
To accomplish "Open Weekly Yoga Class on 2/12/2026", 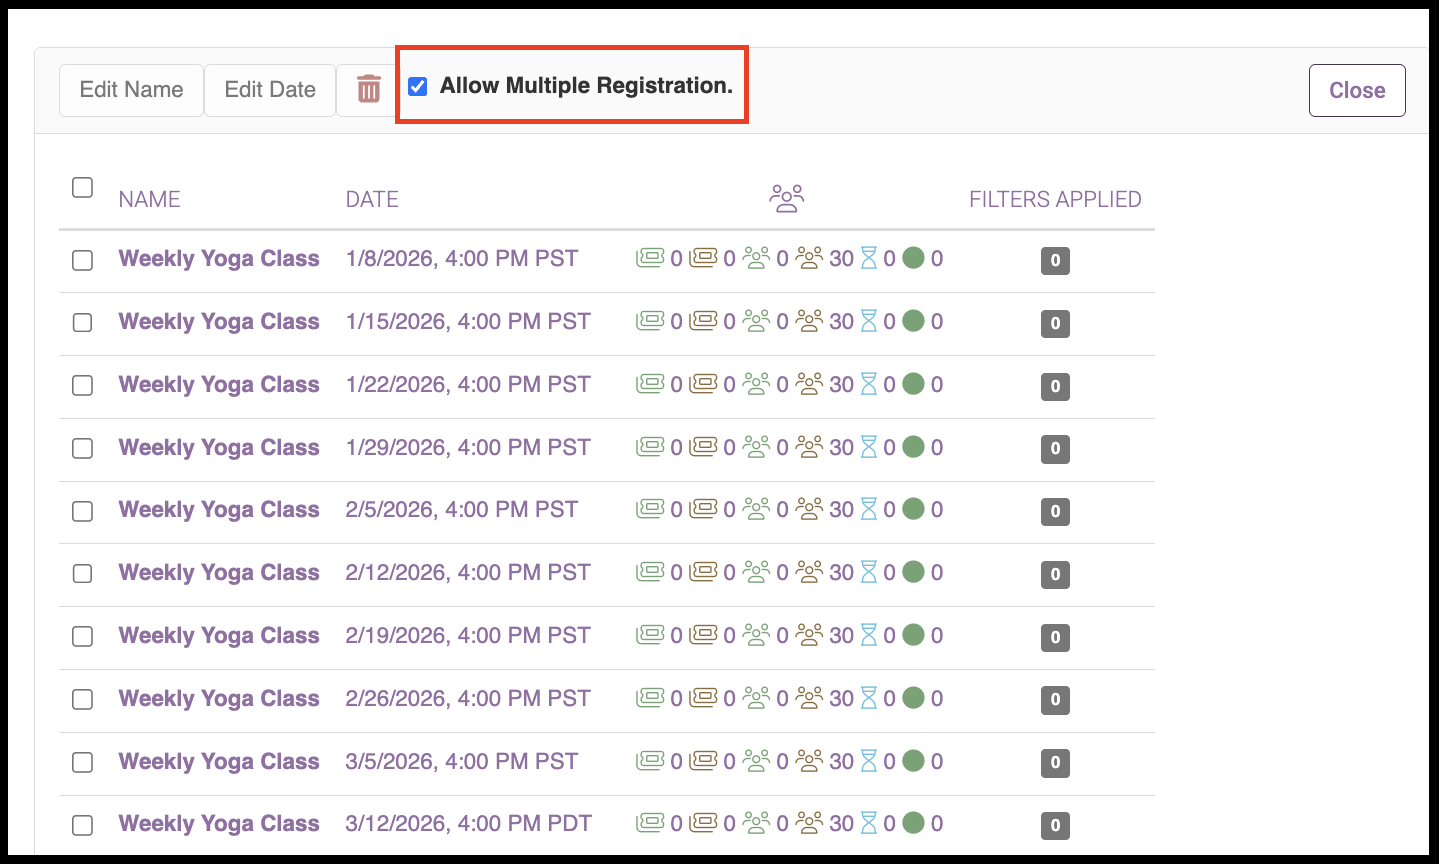I will (x=219, y=573).
